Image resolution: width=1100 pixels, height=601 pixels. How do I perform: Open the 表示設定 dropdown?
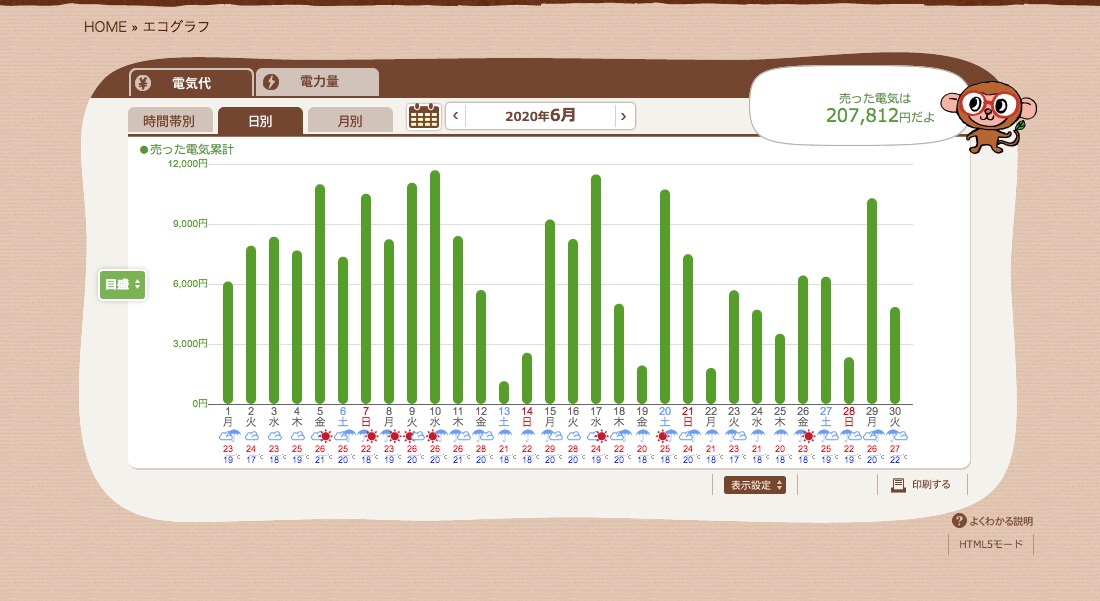[755, 485]
